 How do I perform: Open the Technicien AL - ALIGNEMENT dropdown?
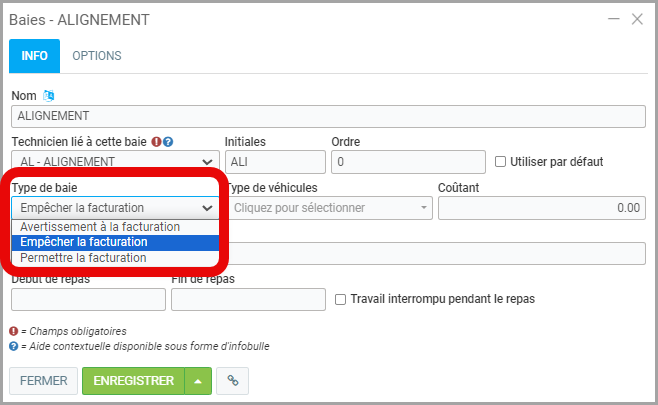pyautogui.click(x=115, y=161)
